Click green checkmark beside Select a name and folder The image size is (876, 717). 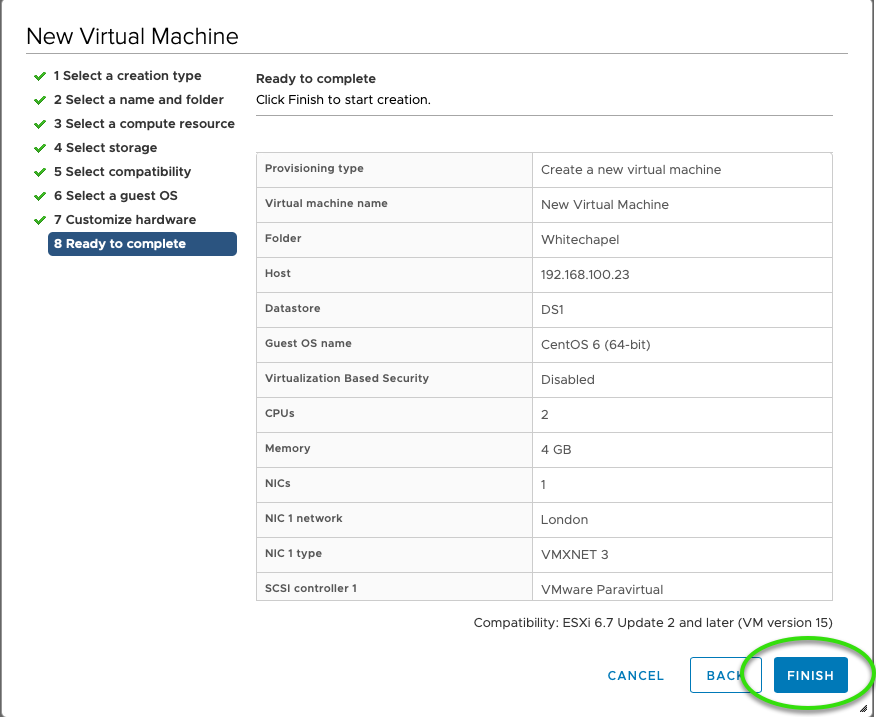[40, 100]
